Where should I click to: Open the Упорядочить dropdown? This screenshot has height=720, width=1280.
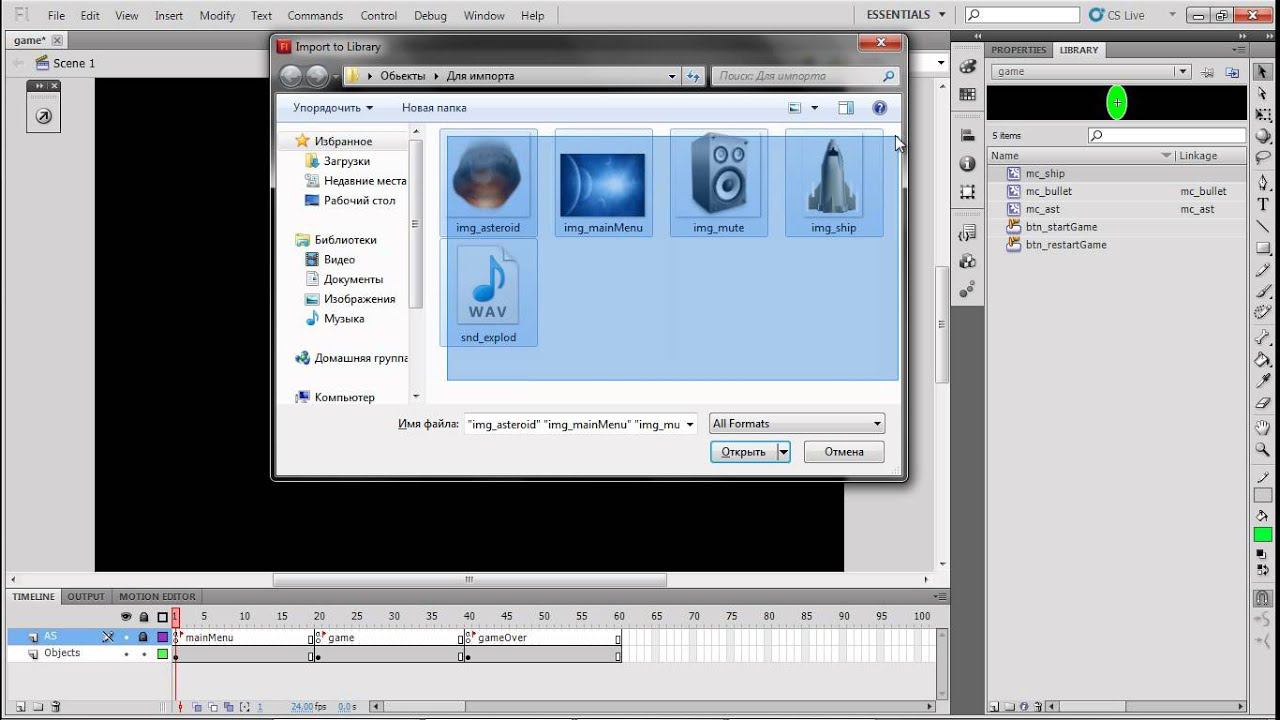[333, 108]
